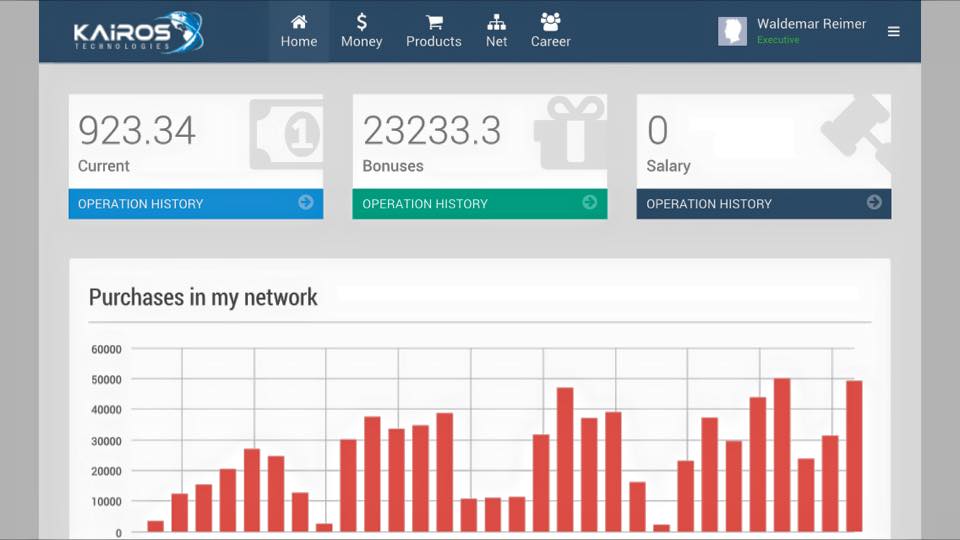The width and height of the screenshot is (960, 540).
Task: Open the hamburger menu icon
Action: 893,32
